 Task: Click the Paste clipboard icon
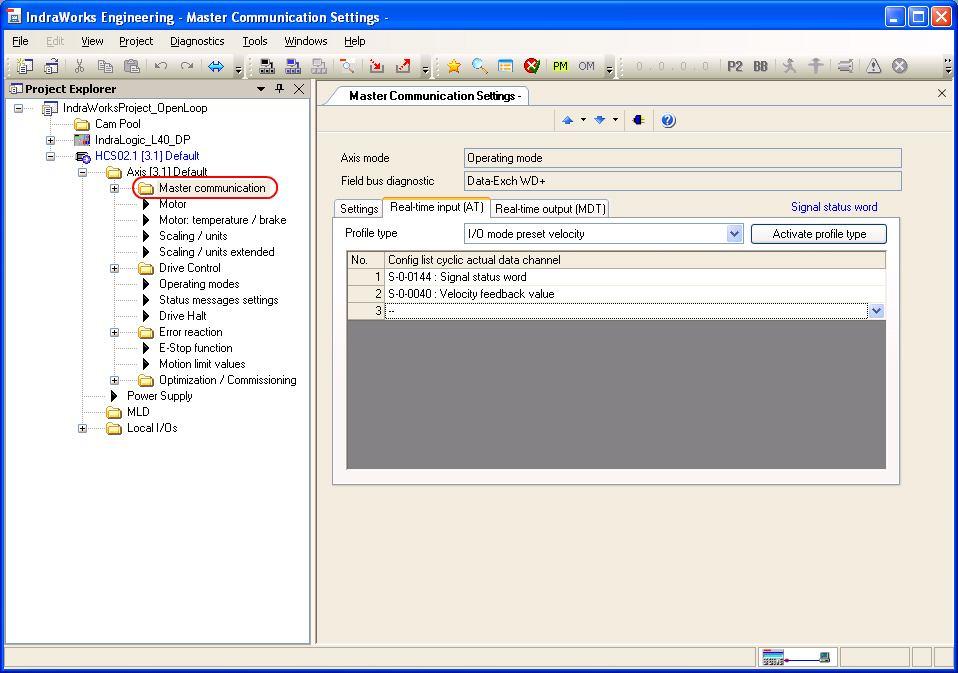pos(132,66)
